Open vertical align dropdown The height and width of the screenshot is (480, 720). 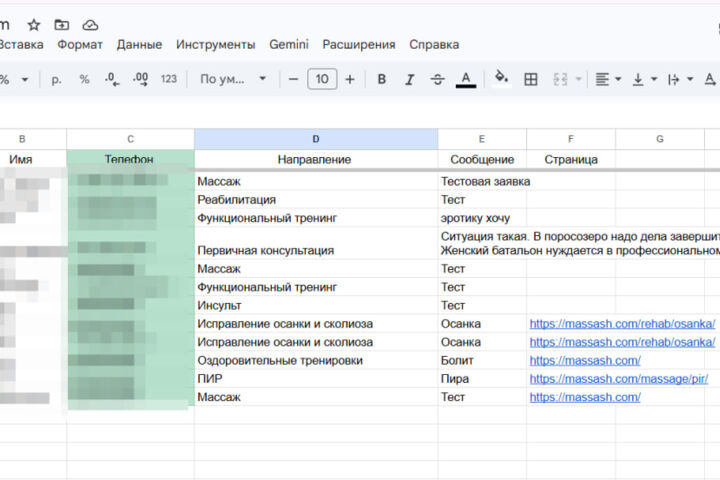644,79
